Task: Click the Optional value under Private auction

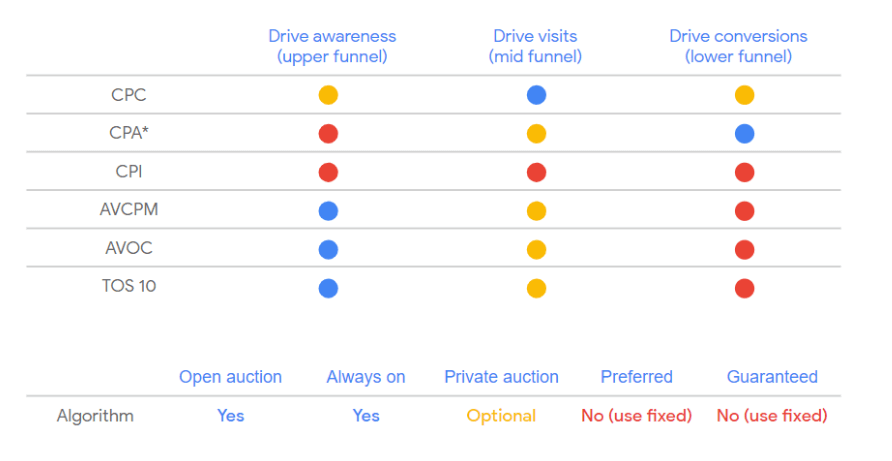Action: (501, 415)
